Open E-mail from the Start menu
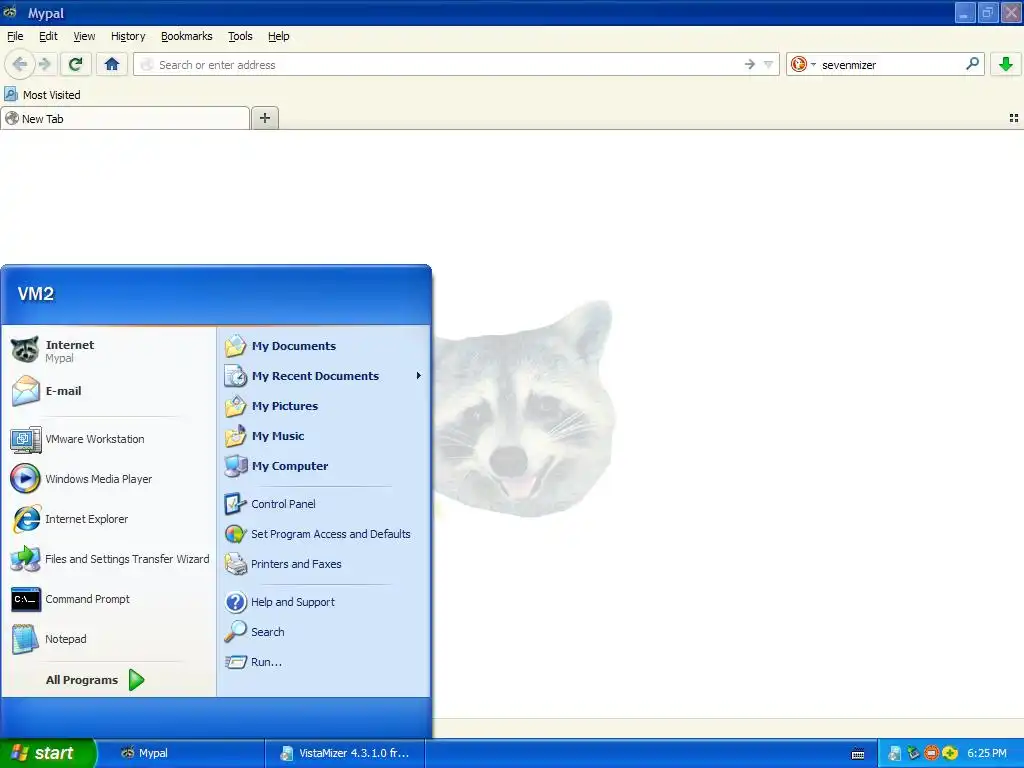 pos(109,391)
